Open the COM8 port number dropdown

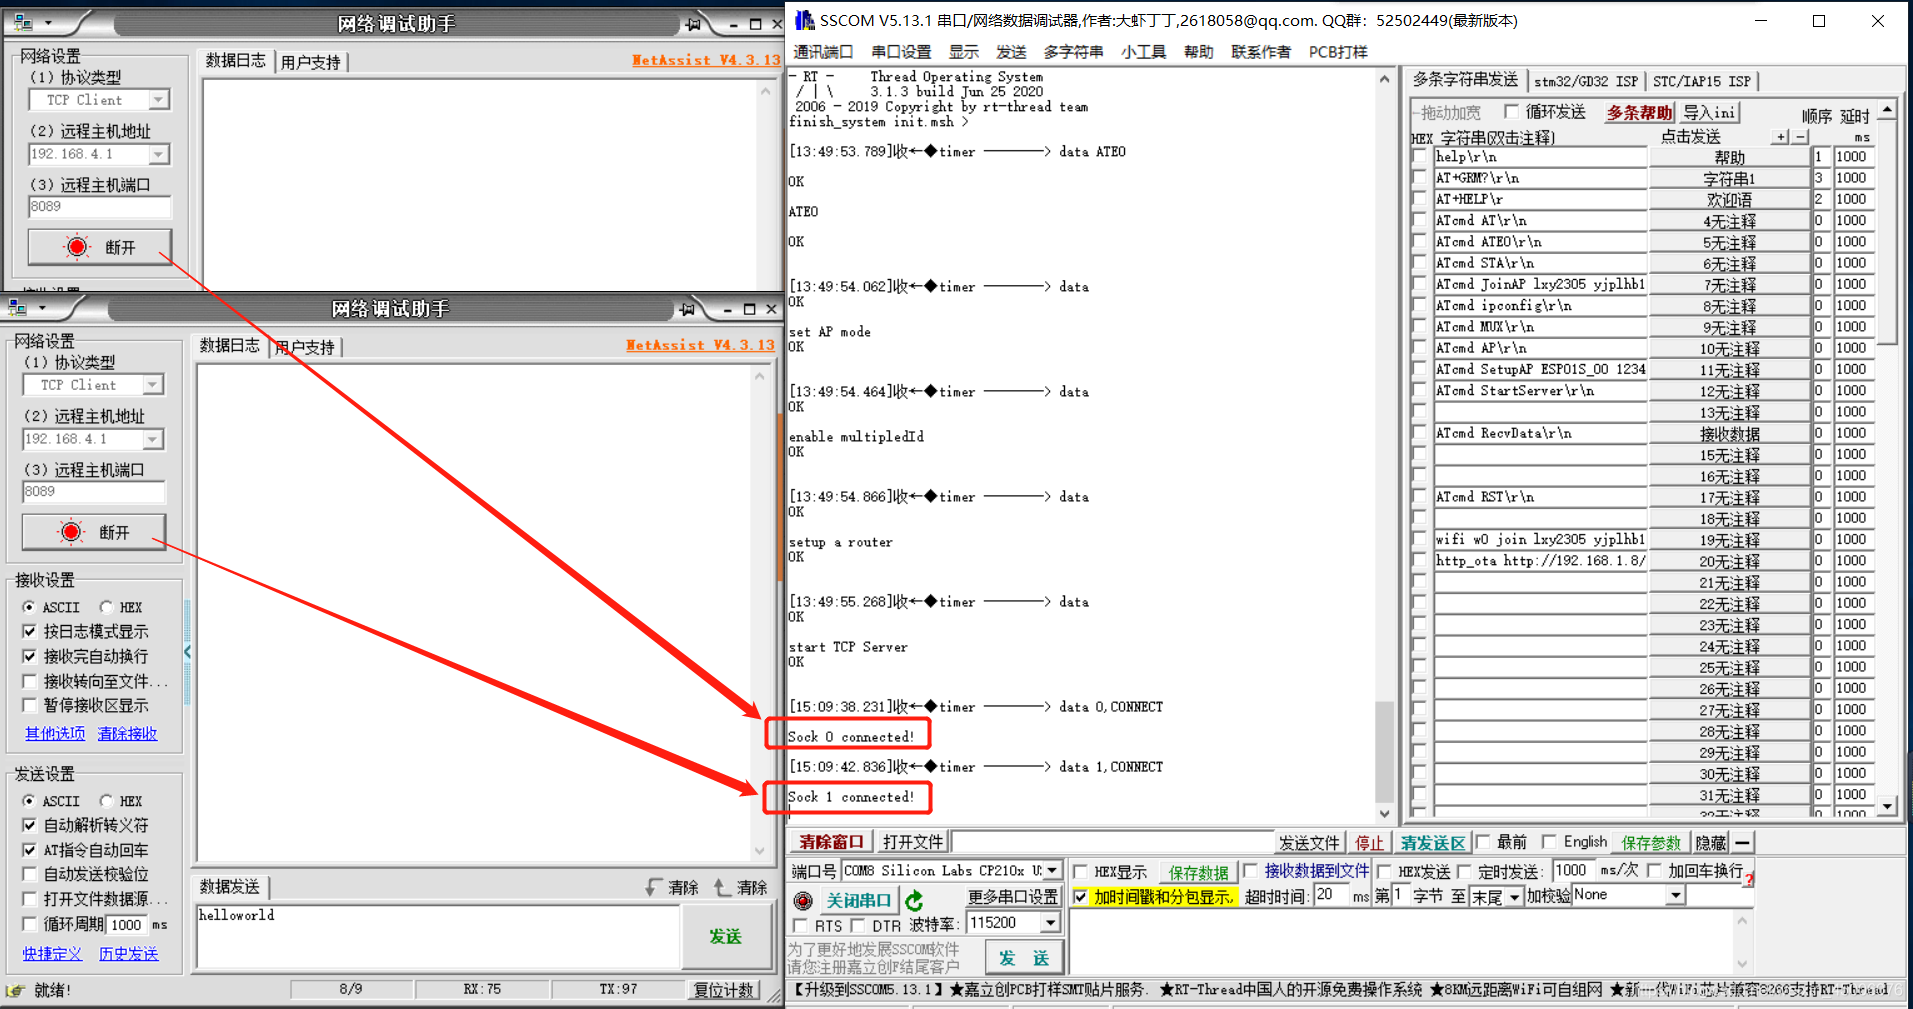tap(1052, 871)
